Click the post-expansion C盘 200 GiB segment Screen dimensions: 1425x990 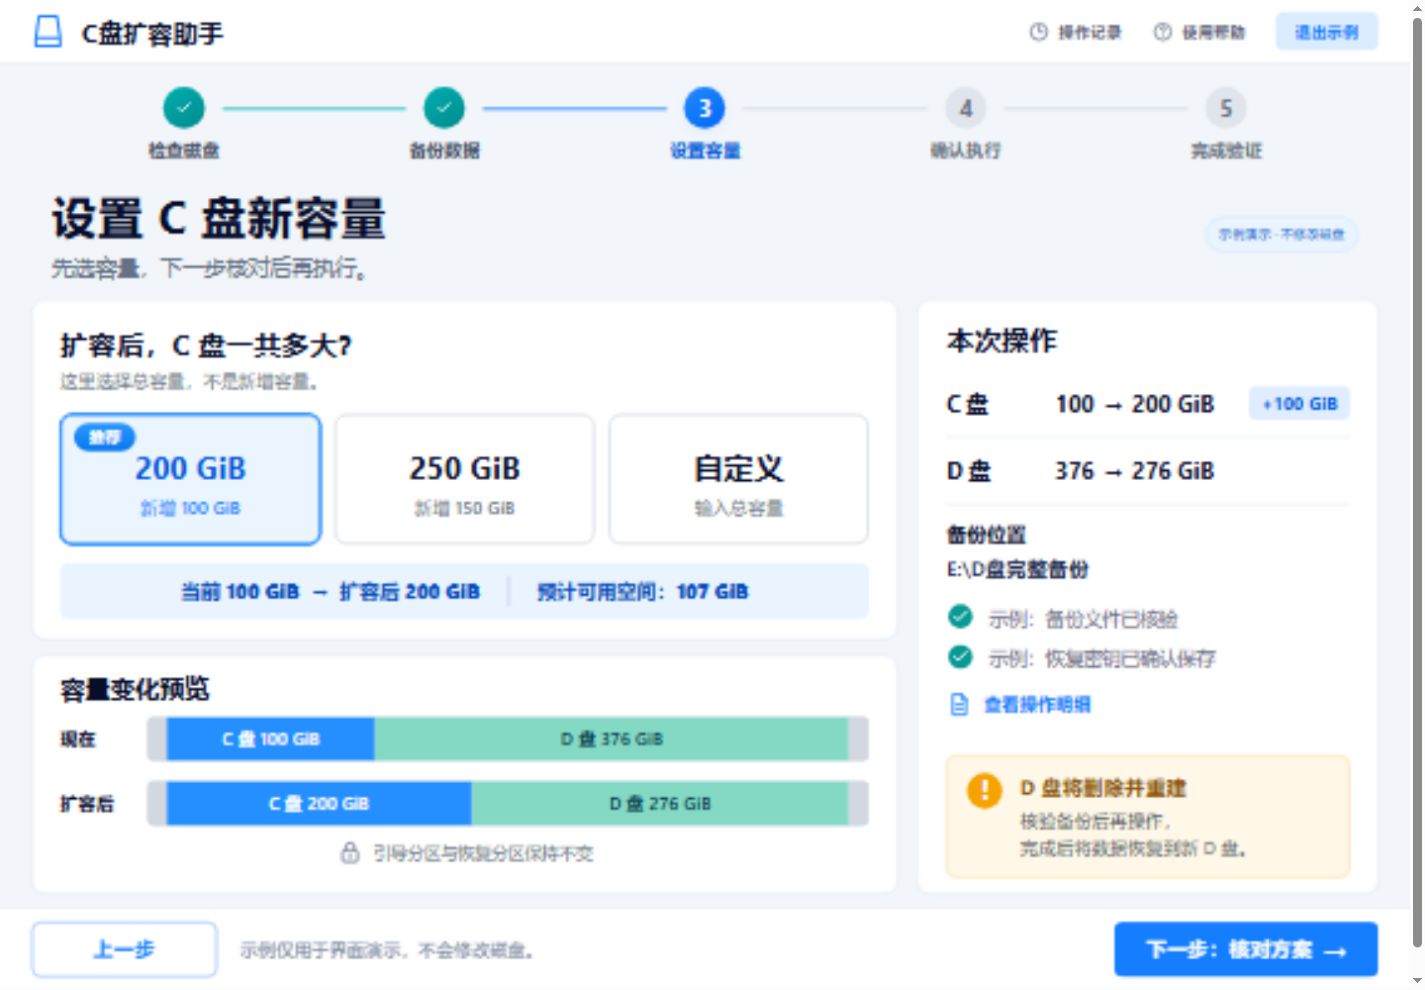[319, 803]
